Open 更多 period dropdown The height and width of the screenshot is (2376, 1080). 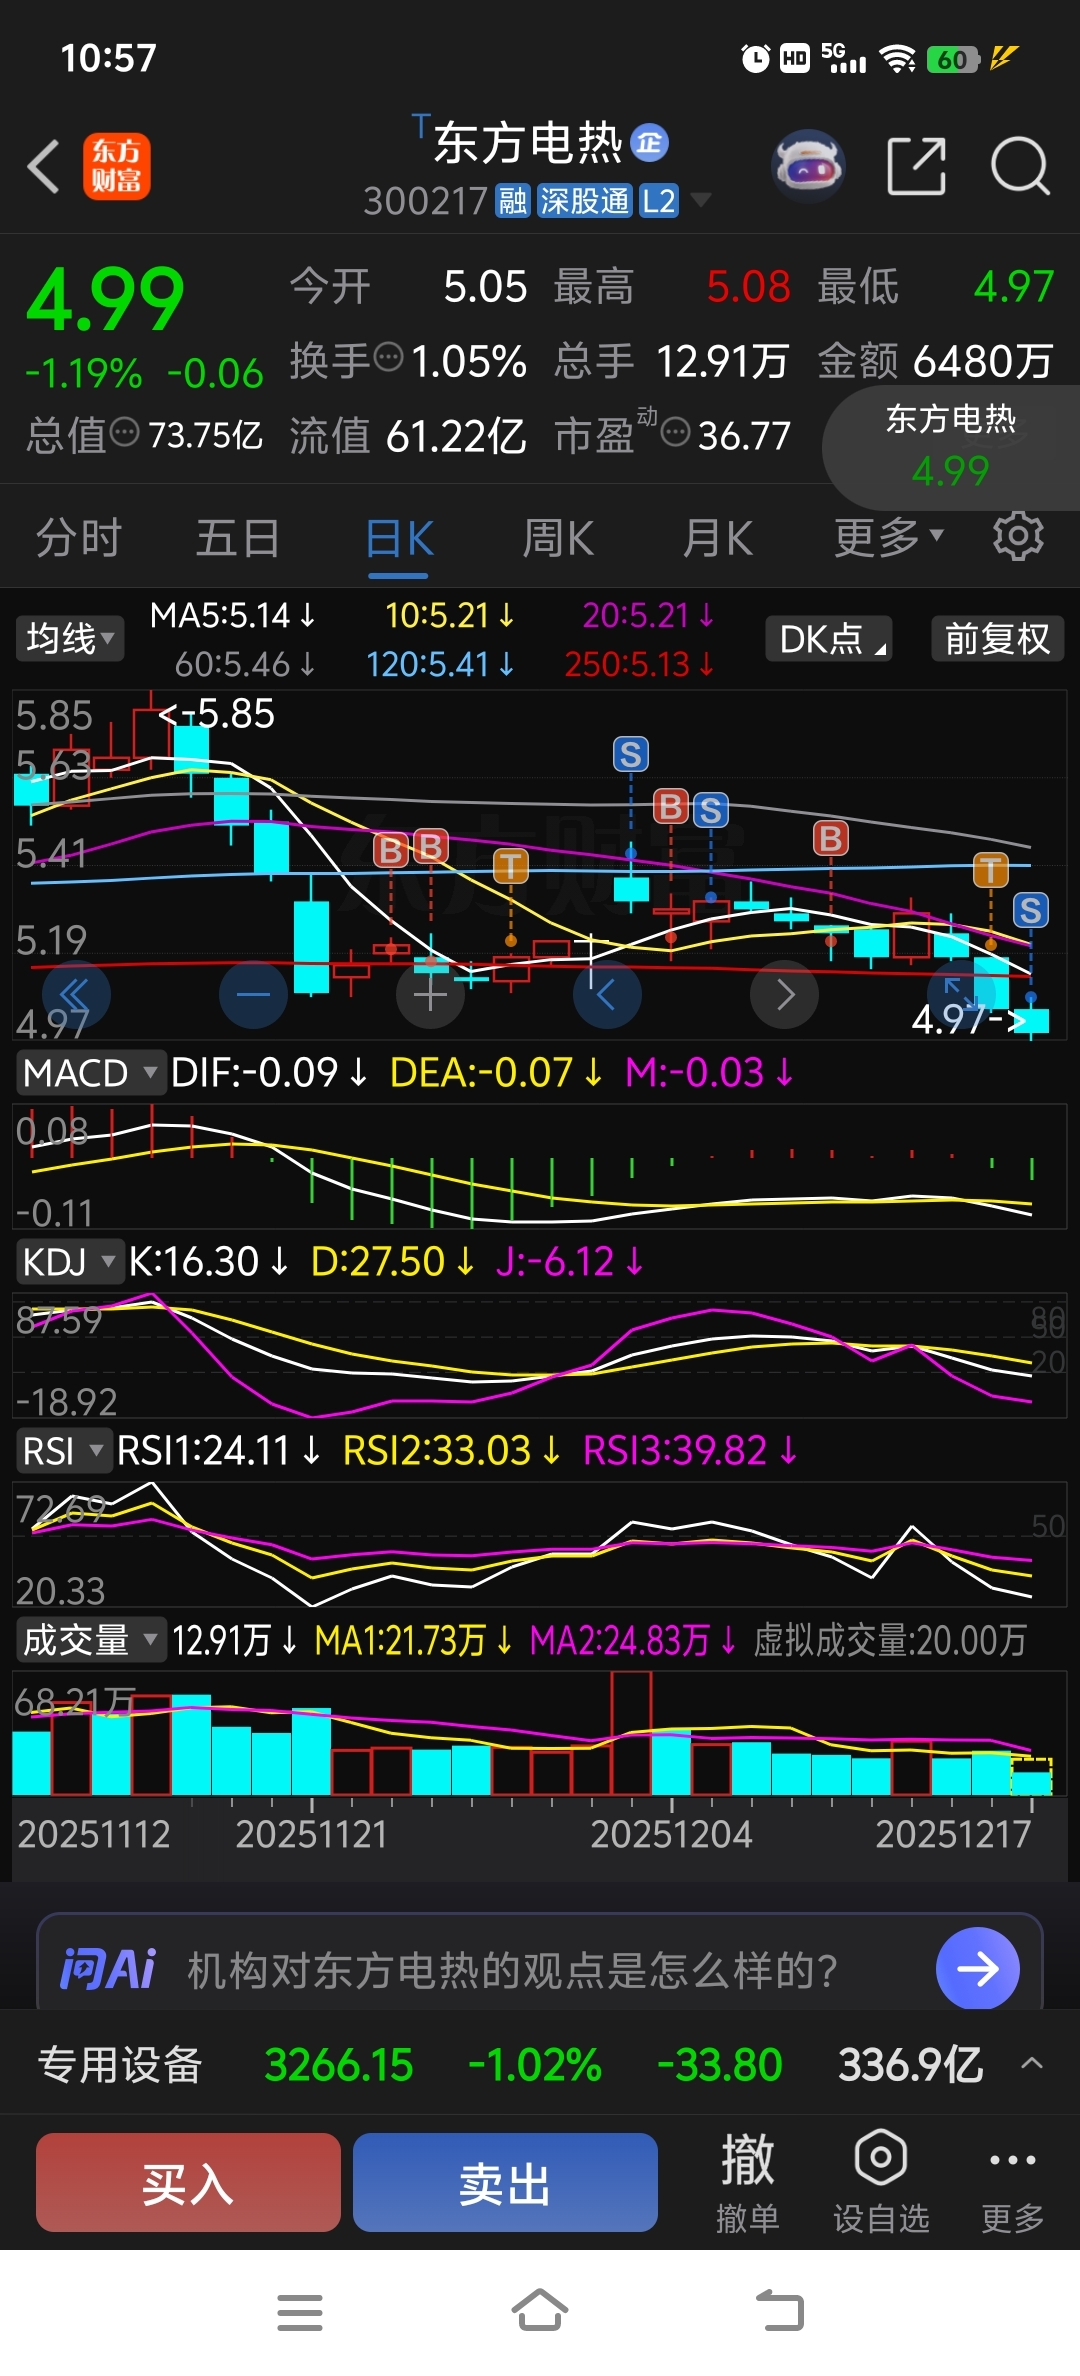coord(889,538)
